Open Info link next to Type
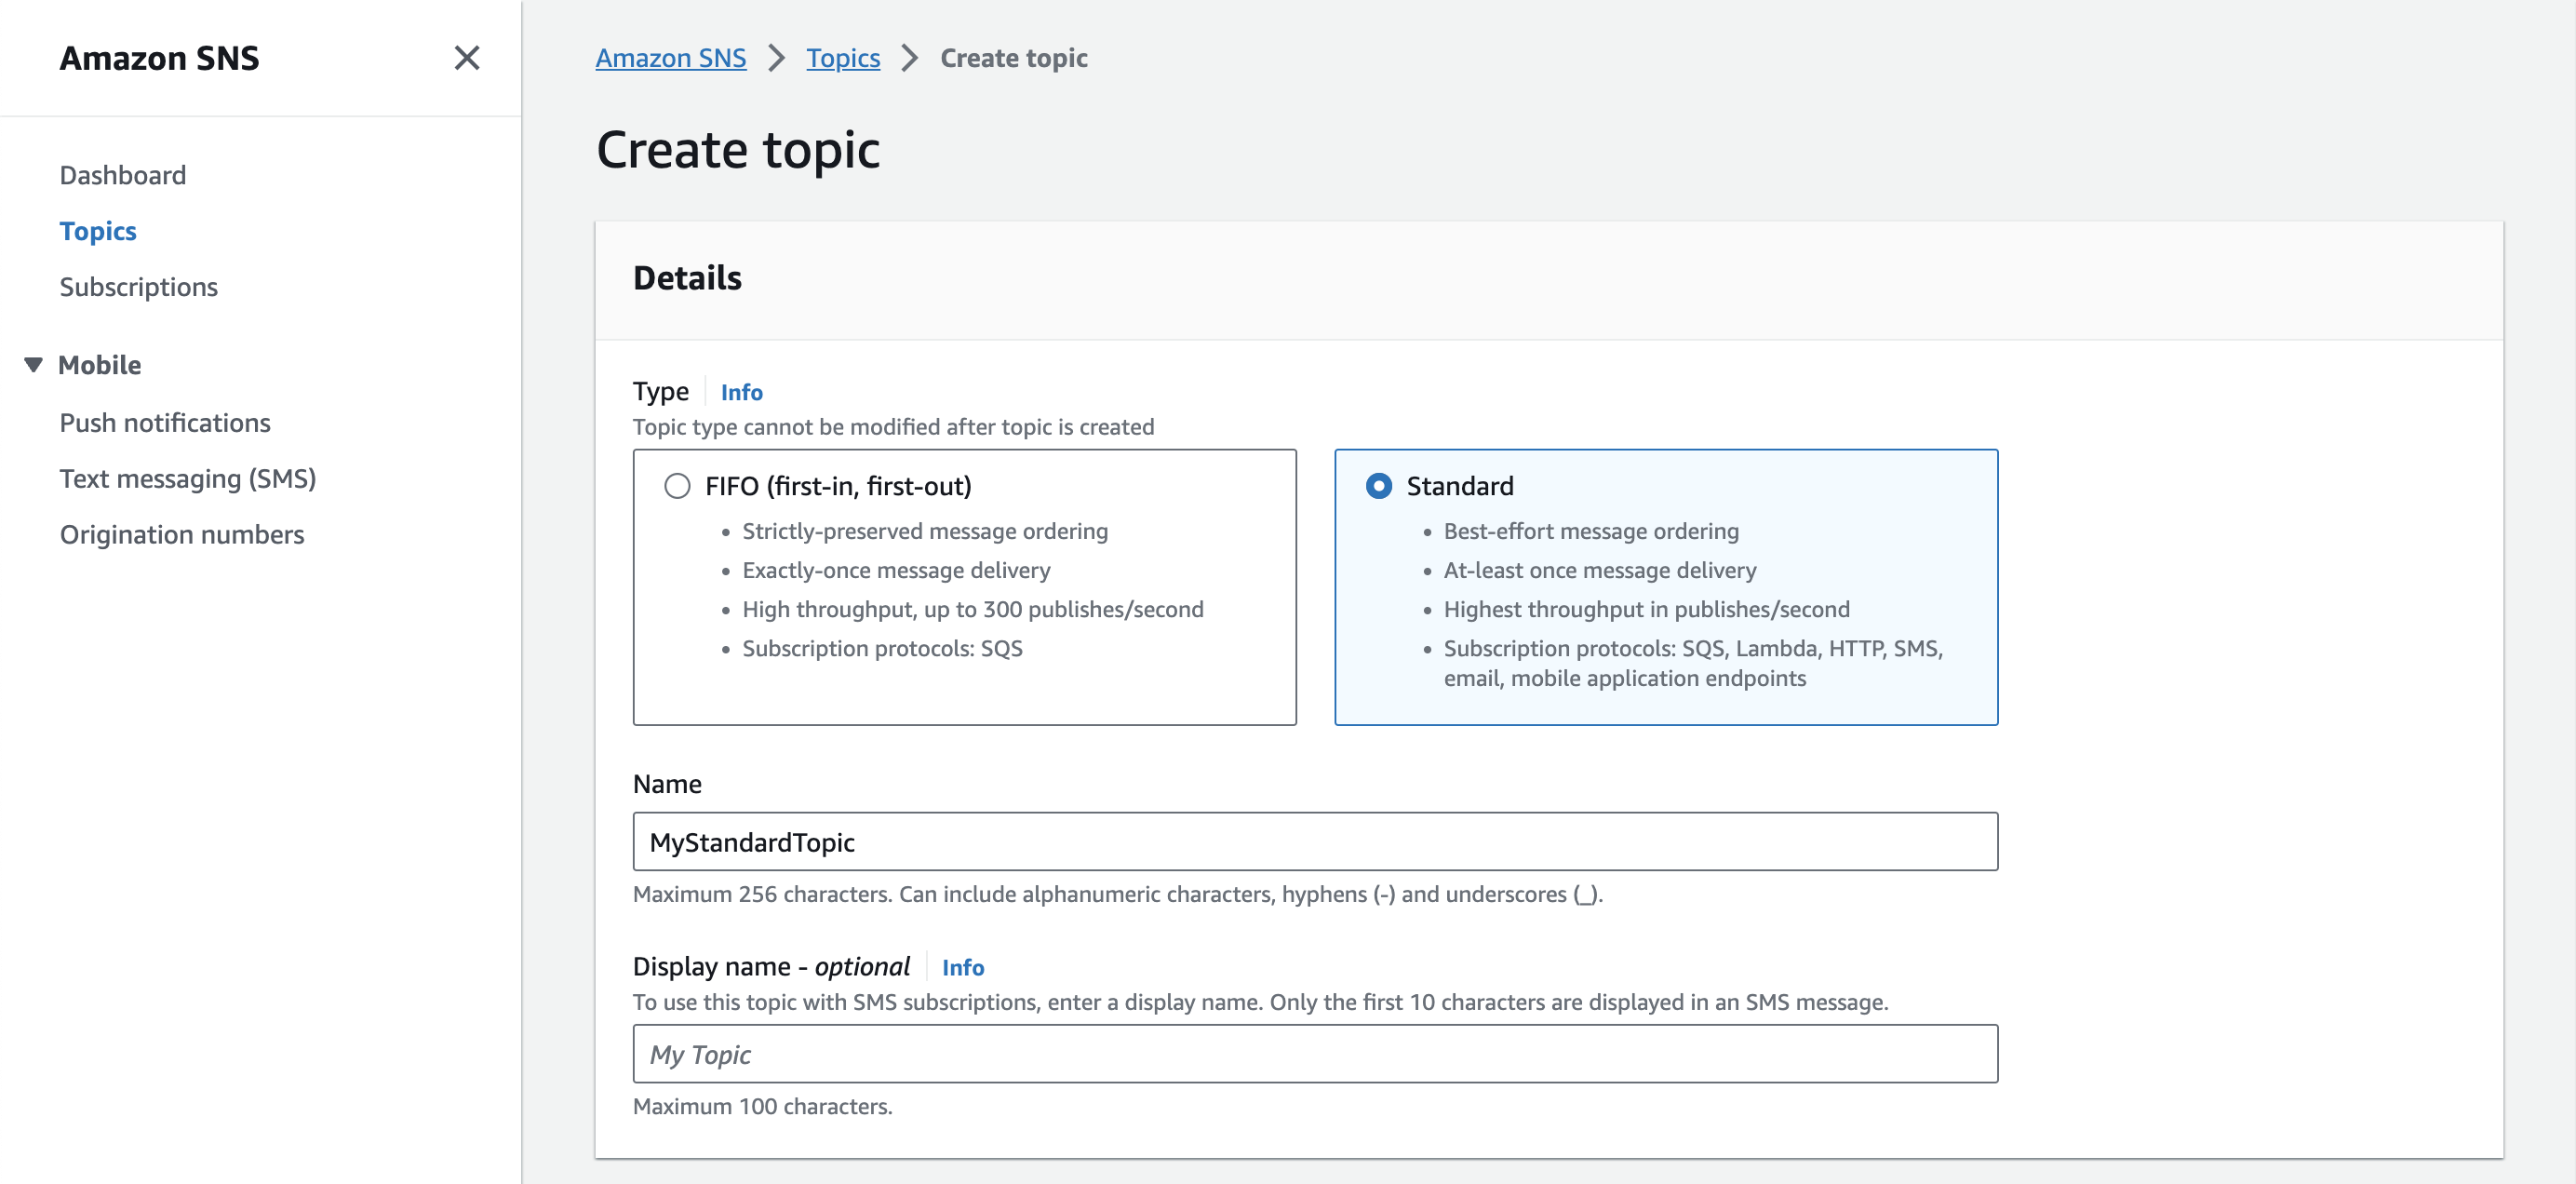2576x1184 pixels. pyautogui.click(x=741, y=392)
